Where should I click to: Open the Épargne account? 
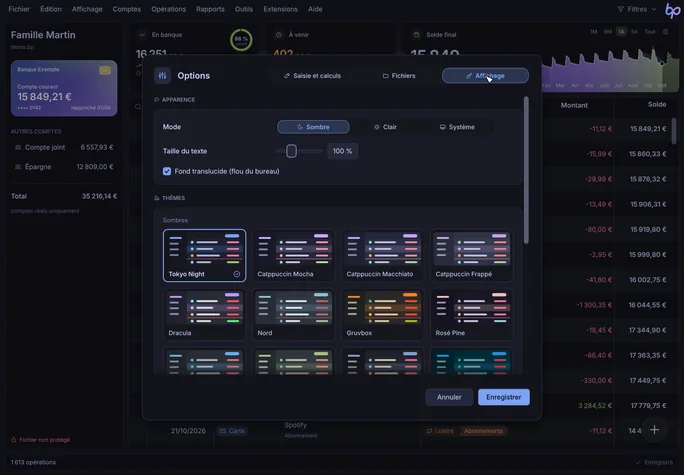(x=64, y=167)
